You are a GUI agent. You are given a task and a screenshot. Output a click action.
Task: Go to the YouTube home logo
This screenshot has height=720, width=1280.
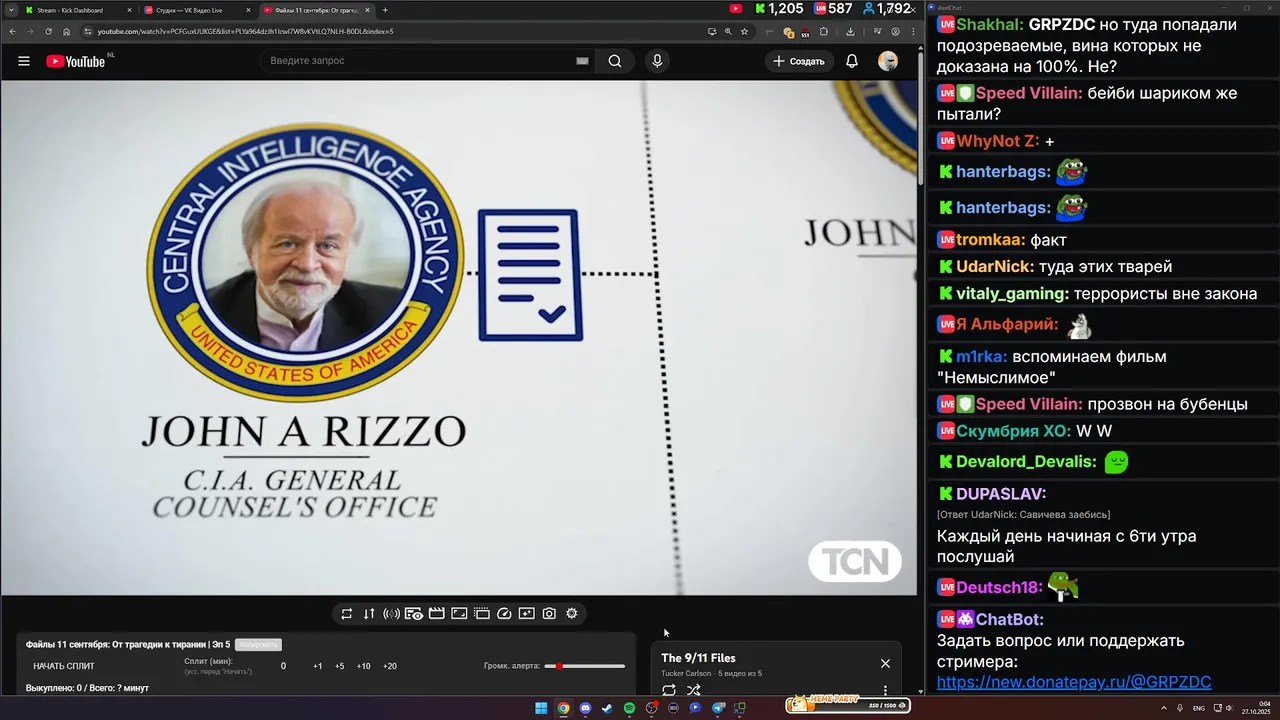tap(75, 61)
